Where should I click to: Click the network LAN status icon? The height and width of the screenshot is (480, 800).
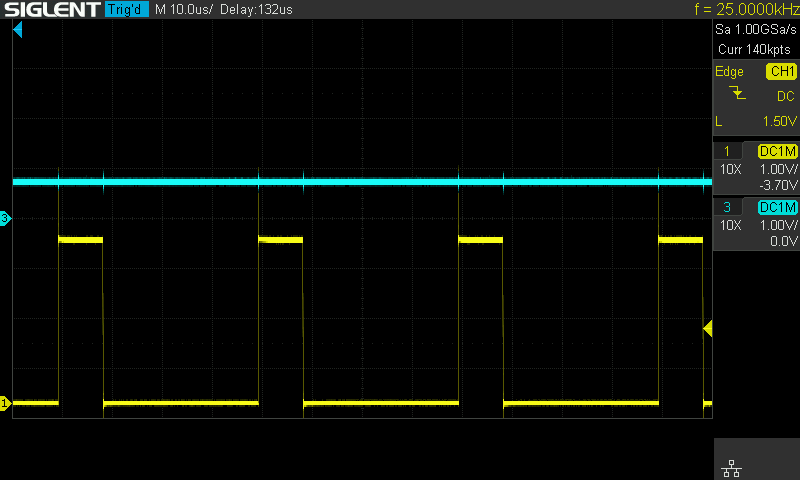click(x=730, y=468)
